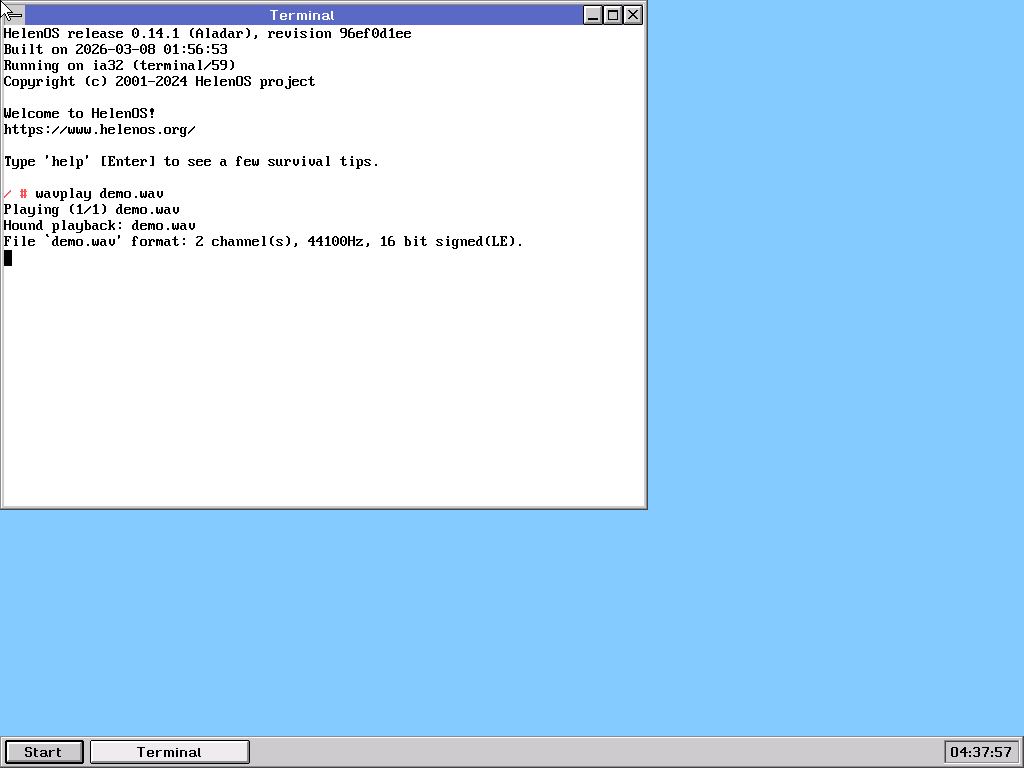This screenshot has height=768, width=1024.
Task: Click the 'Type help' survival tips line
Action: point(191,162)
